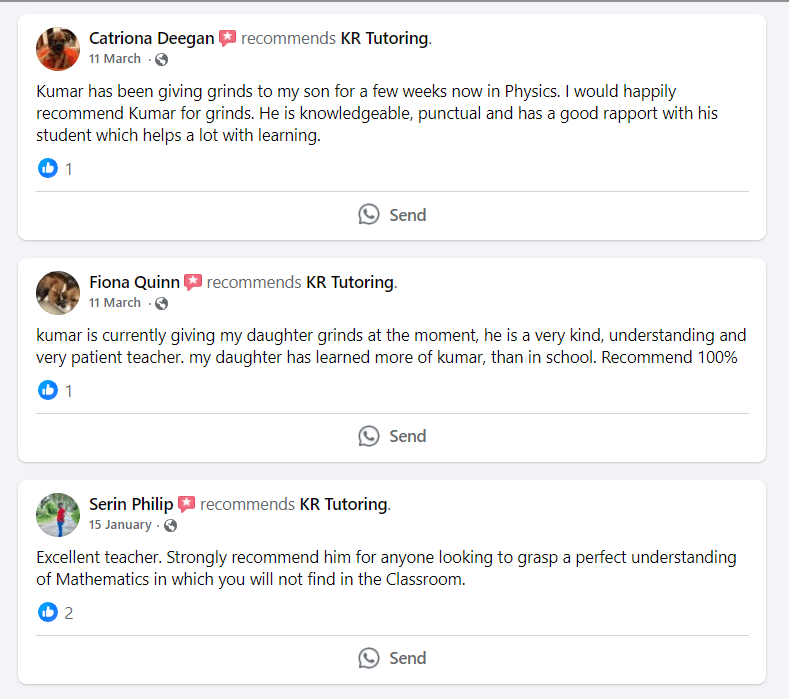Click the like icon on Serin Philip's review

(x=48, y=612)
